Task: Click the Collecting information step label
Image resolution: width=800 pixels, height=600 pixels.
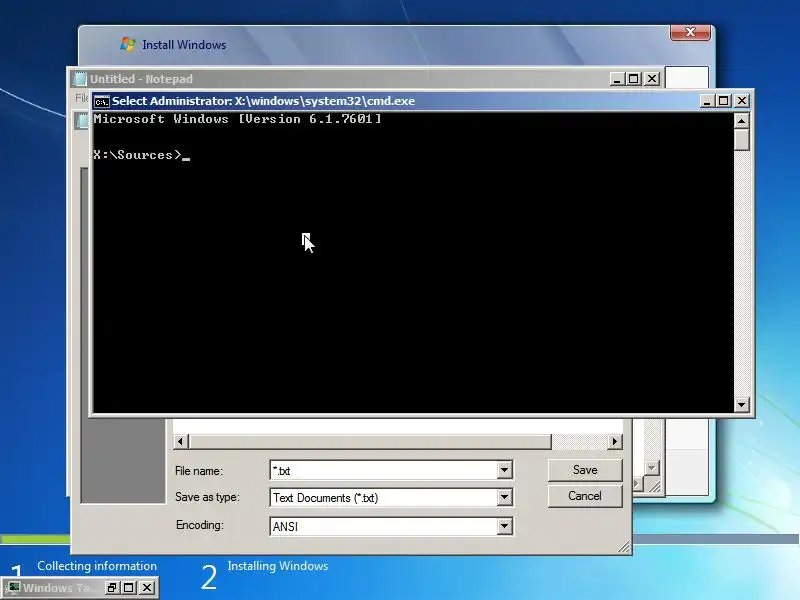Action: pos(97,566)
